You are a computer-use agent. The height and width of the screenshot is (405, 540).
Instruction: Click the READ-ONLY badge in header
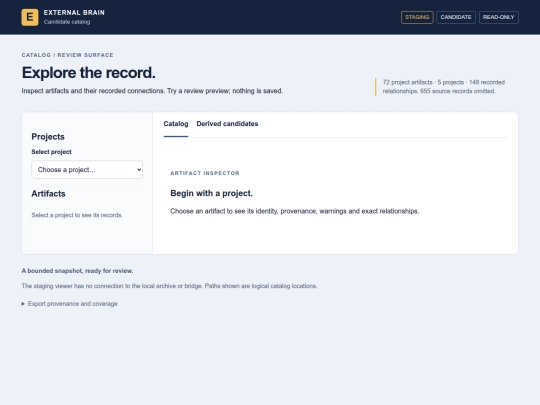pos(499,17)
